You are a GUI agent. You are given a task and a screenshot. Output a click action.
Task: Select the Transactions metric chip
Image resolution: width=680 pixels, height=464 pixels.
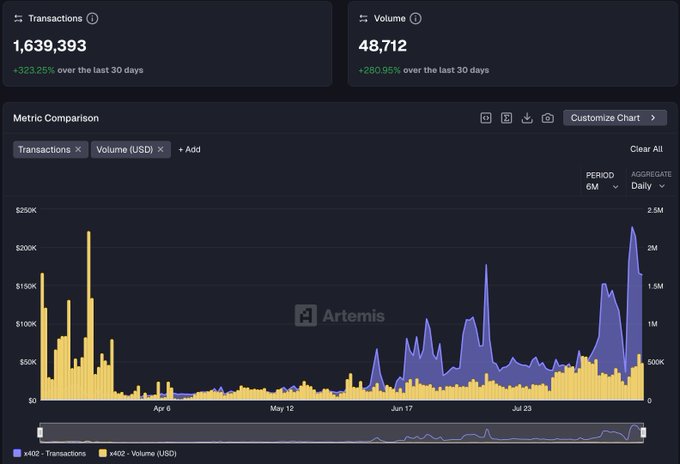(44, 149)
